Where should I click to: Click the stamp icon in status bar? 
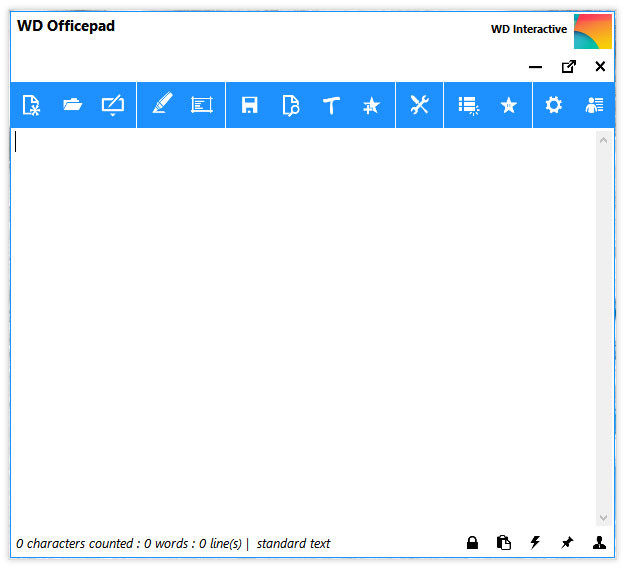tap(599, 543)
